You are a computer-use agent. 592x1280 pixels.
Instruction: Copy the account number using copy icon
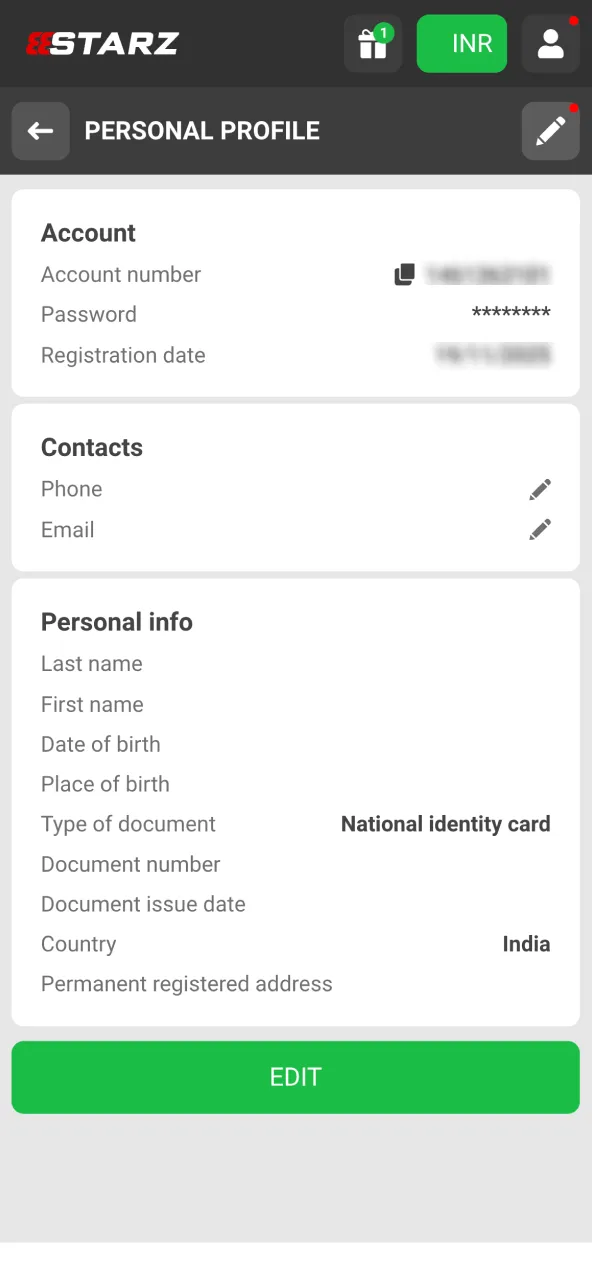(404, 273)
